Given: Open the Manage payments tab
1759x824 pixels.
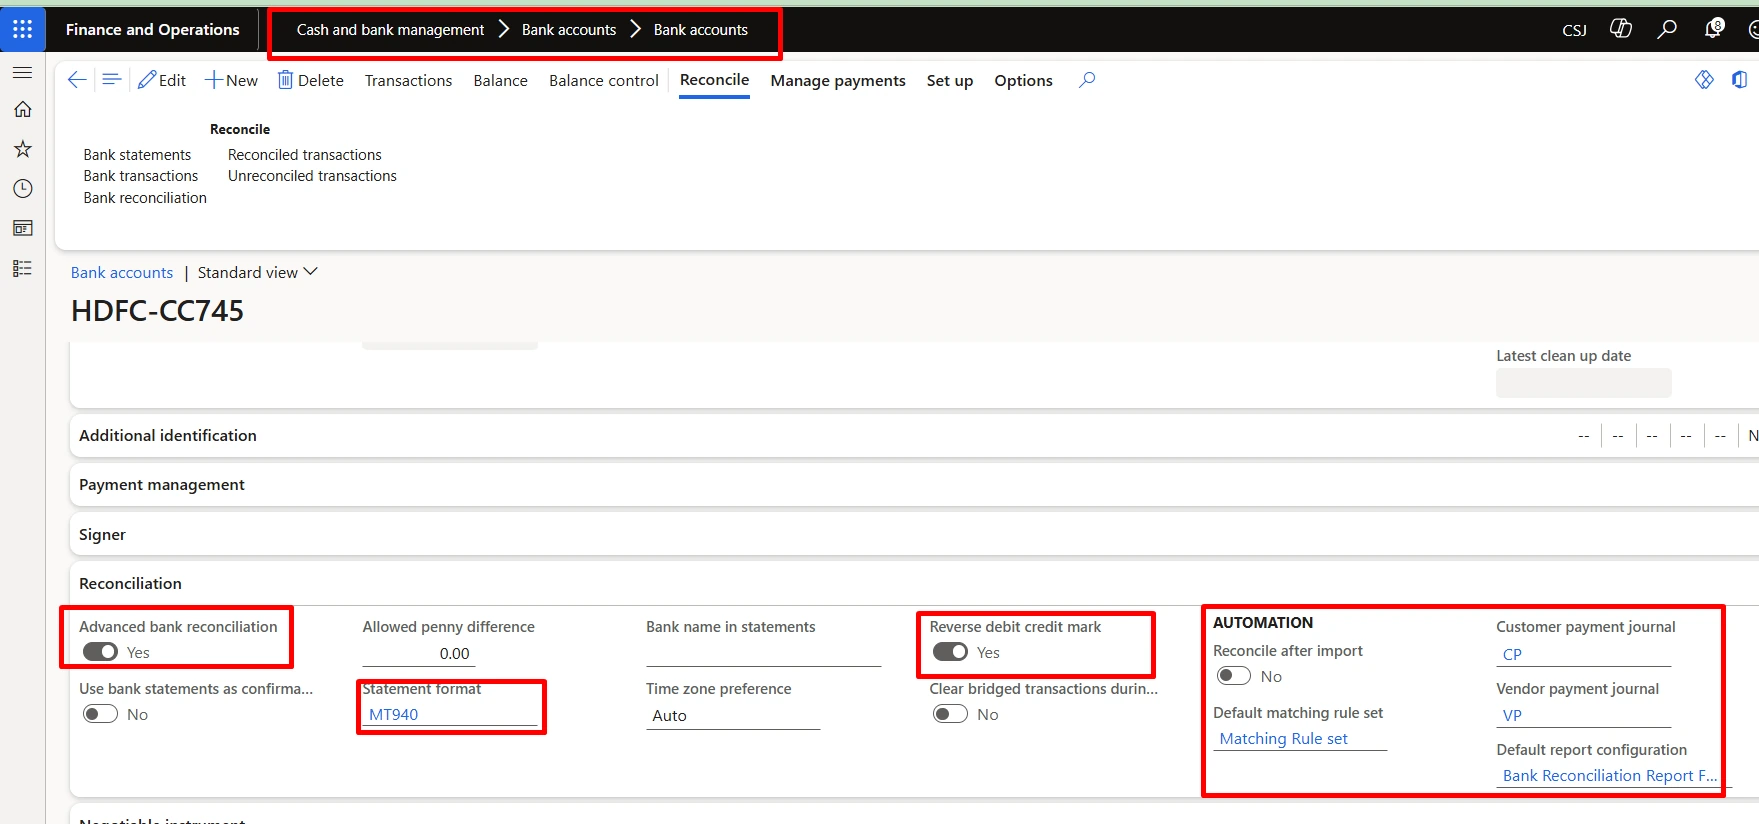Looking at the screenshot, I should 838,80.
